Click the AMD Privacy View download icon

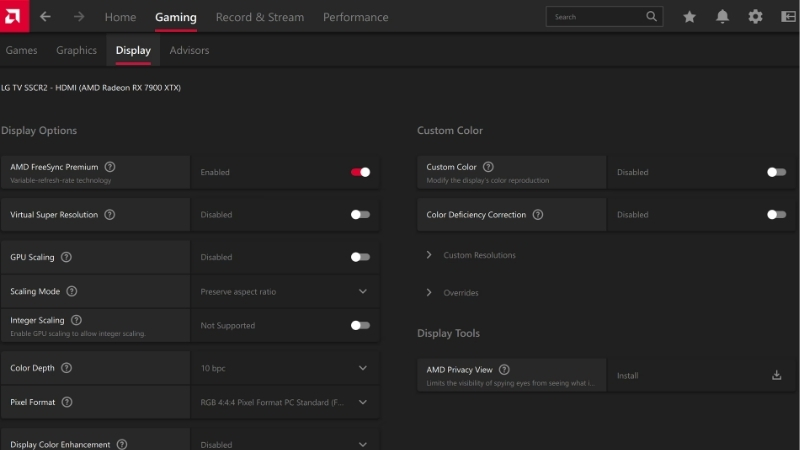(777, 376)
